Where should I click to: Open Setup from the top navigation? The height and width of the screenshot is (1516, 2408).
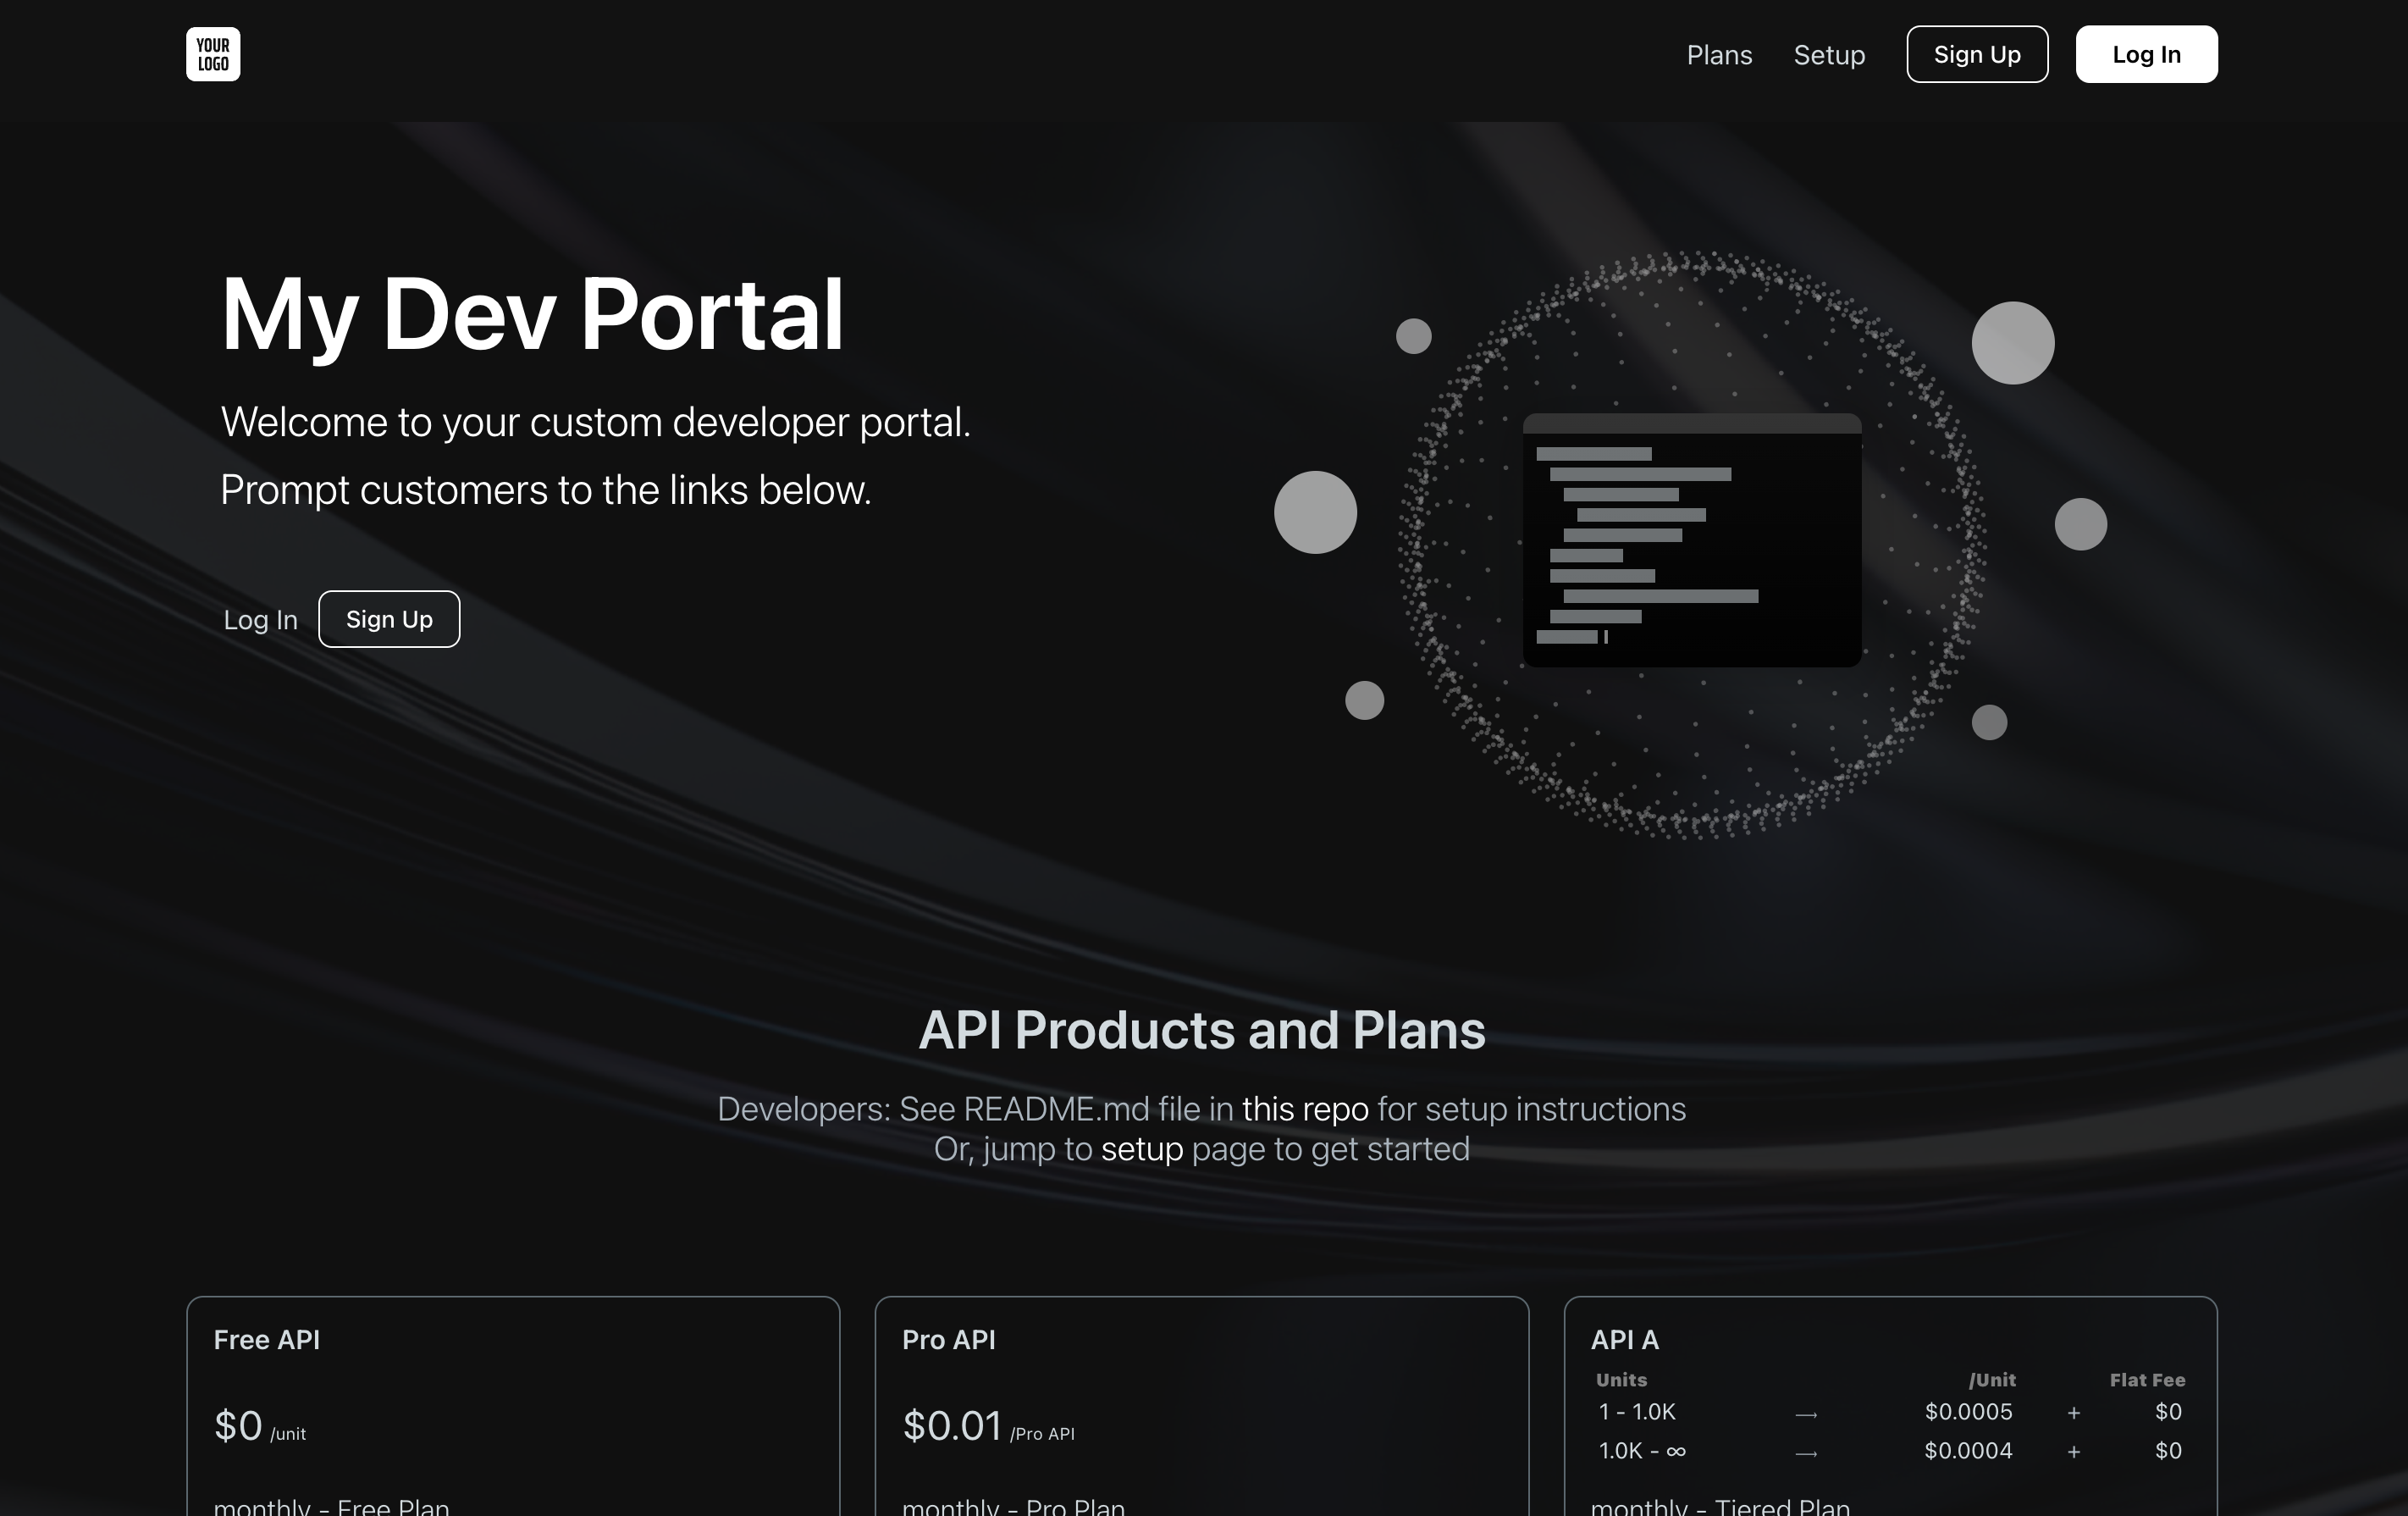[x=1829, y=55]
